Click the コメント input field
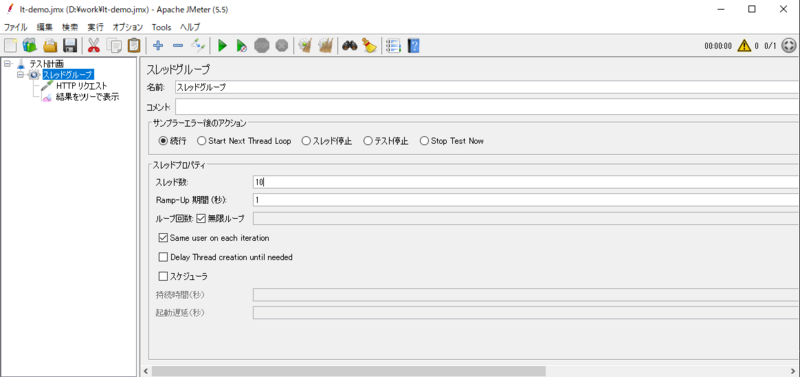The image size is (800, 377). (x=487, y=107)
